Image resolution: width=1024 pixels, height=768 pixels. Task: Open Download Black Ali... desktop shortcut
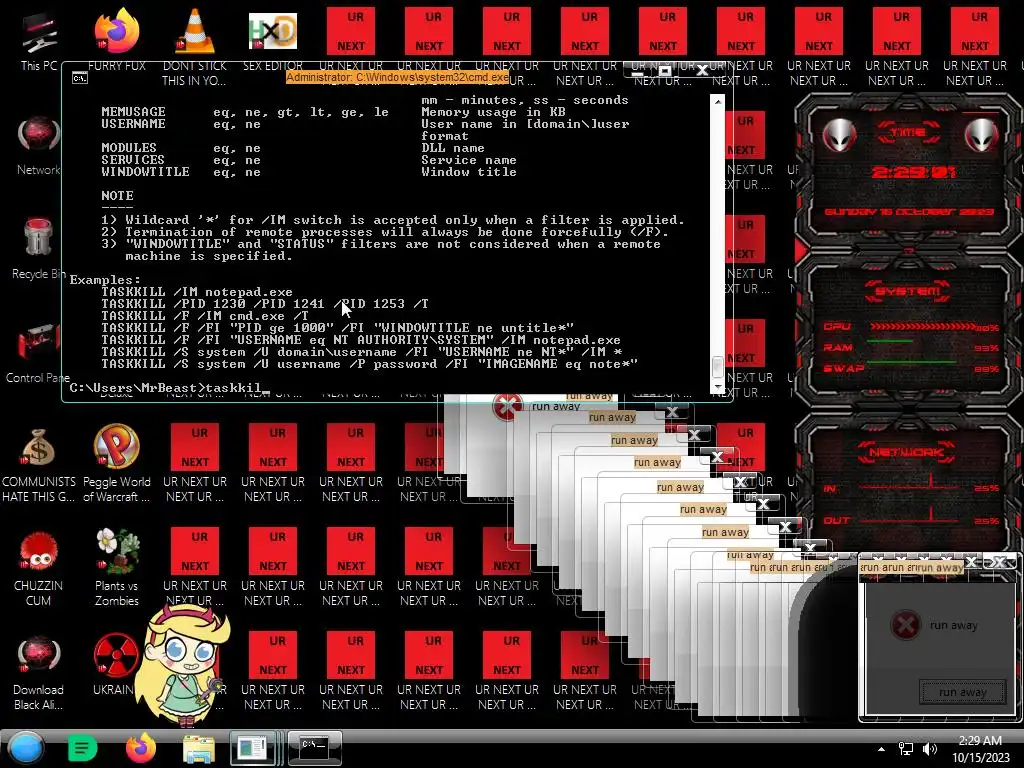(39, 673)
